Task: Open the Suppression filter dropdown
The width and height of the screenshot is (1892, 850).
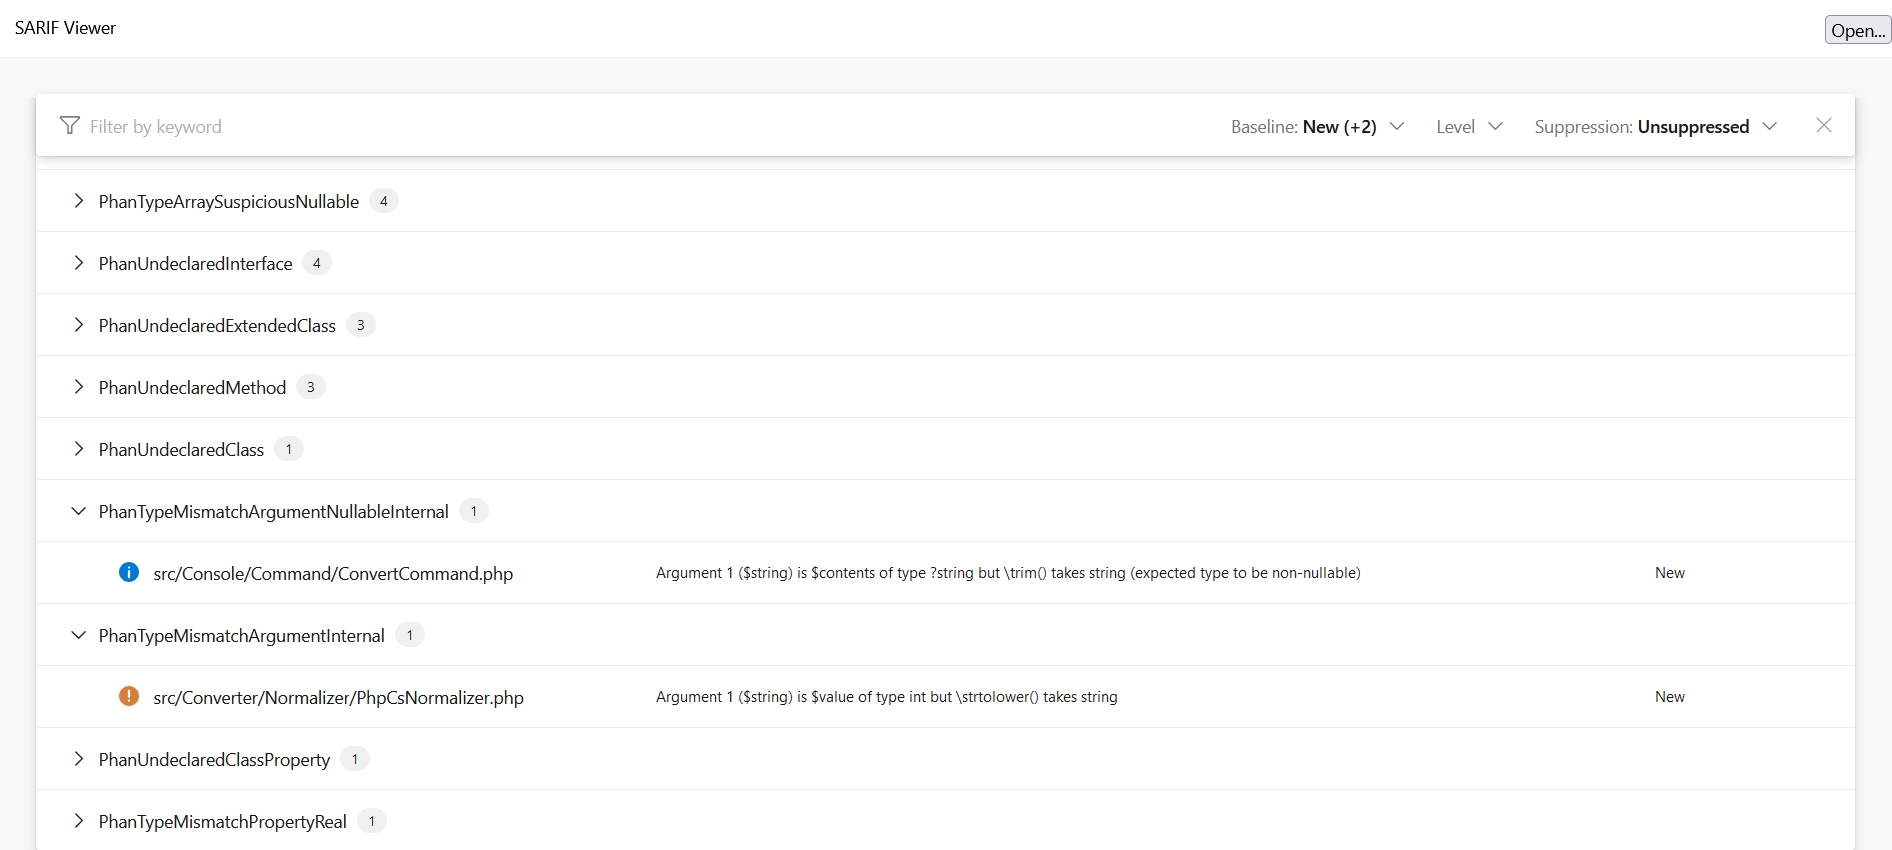Action: pos(1655,127)
